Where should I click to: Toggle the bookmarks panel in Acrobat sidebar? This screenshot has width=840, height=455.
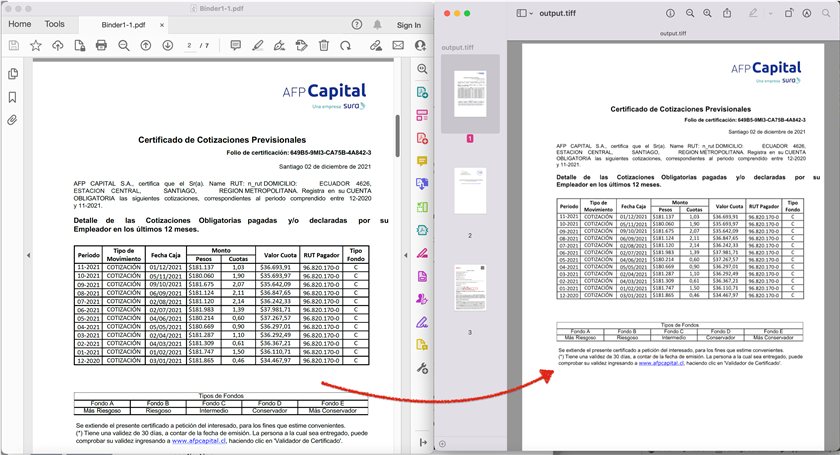point(13,97)
